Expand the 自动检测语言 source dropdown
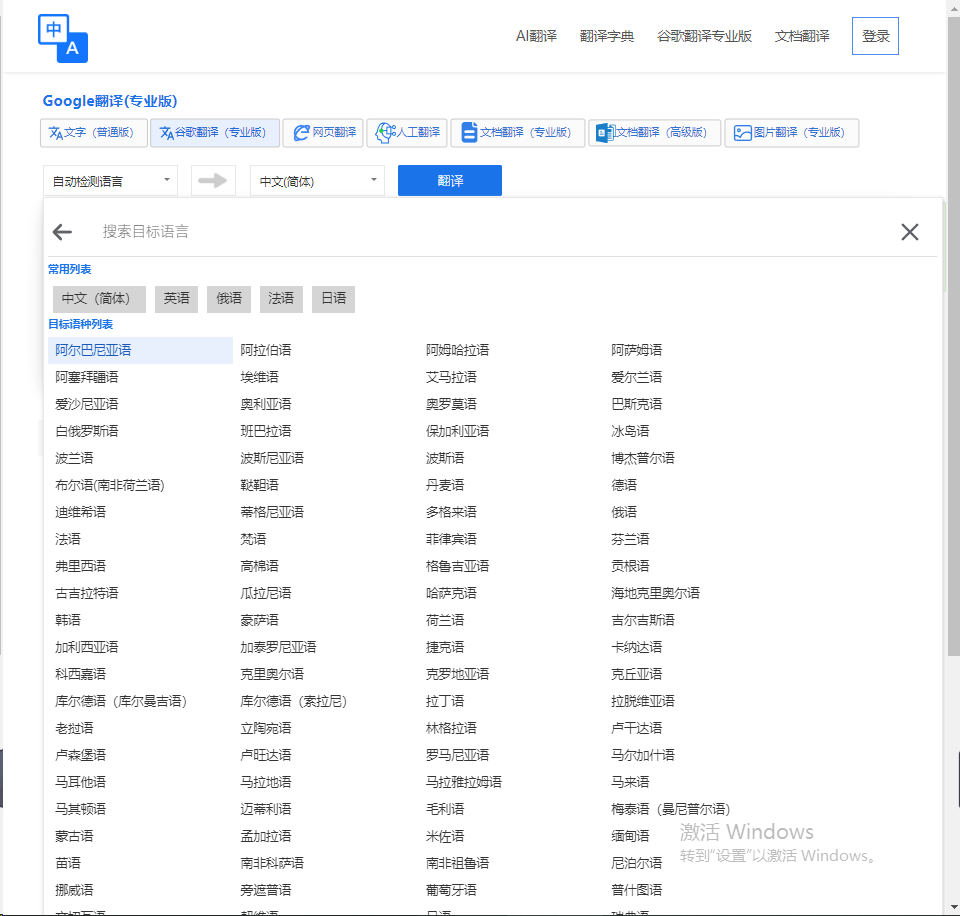 (110, 181)
